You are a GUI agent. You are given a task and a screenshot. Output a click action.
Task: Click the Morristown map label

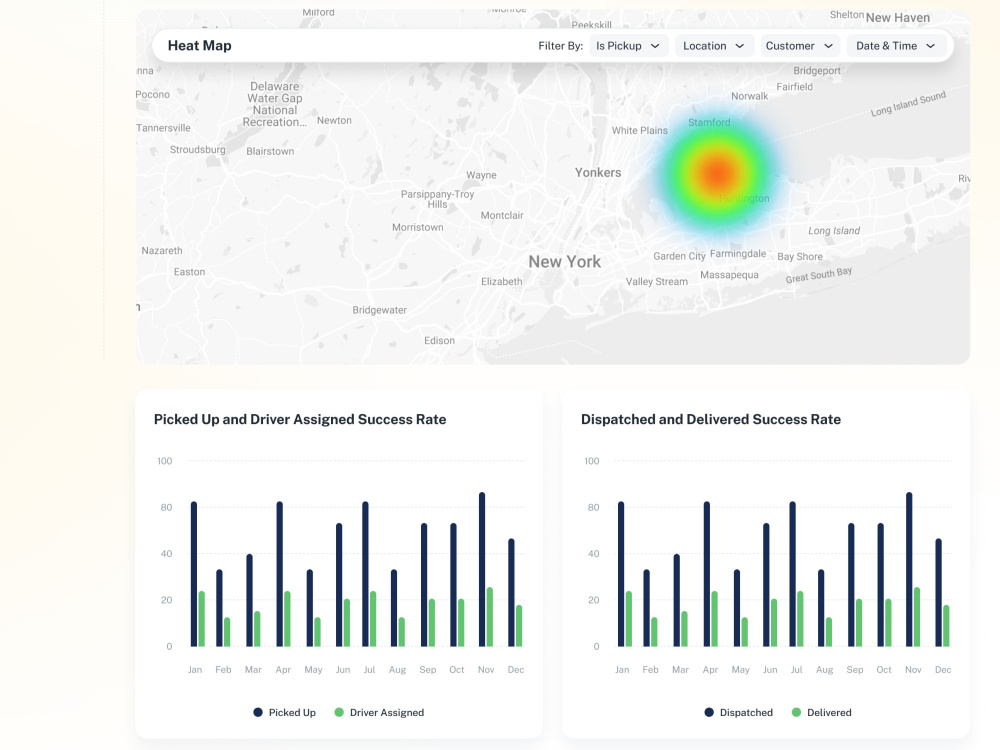[x=418, y=227]
